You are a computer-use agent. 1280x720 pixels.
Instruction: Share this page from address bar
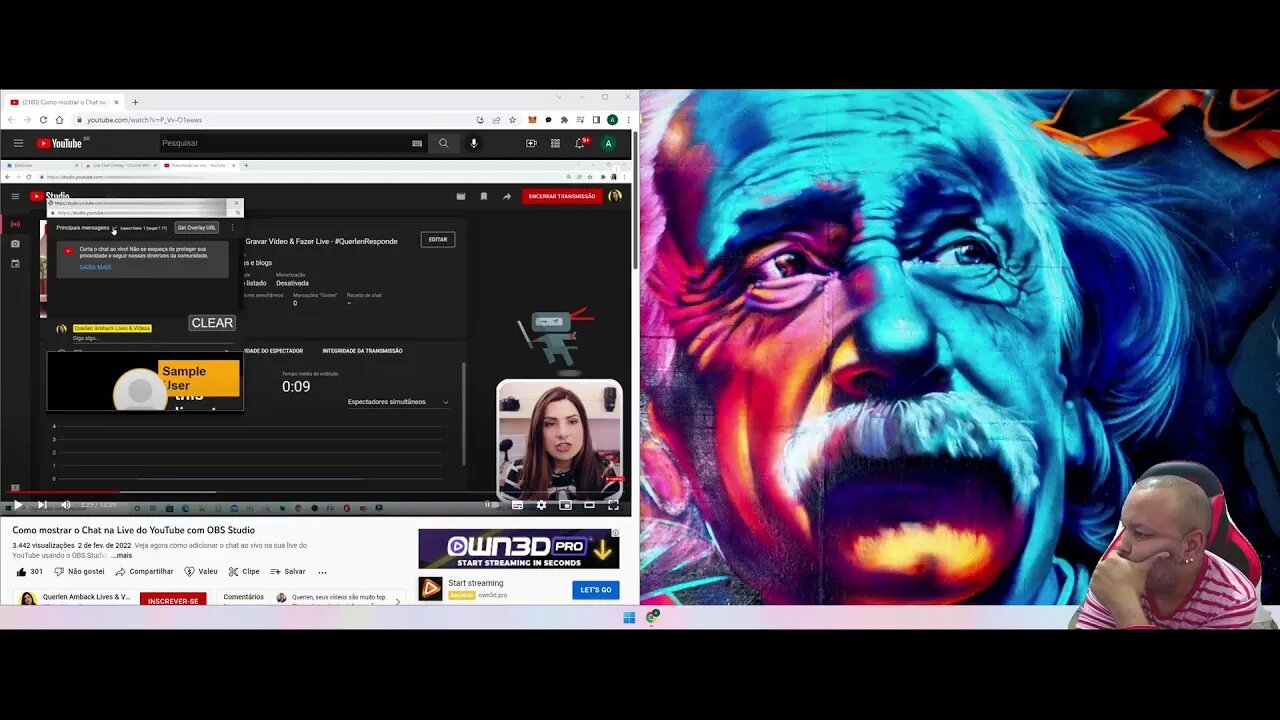496,120
